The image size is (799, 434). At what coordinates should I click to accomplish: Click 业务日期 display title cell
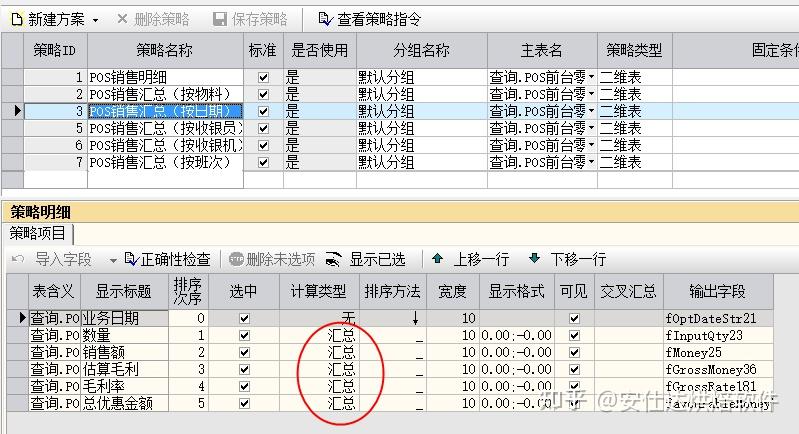click(x=124, y=318)
